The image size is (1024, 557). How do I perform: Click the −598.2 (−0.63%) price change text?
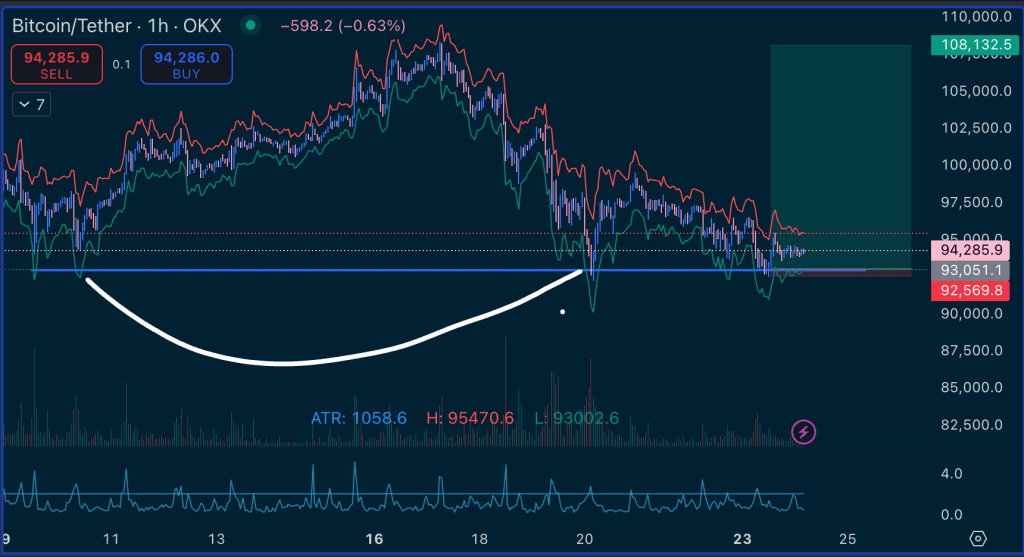[x=343, y=25]
